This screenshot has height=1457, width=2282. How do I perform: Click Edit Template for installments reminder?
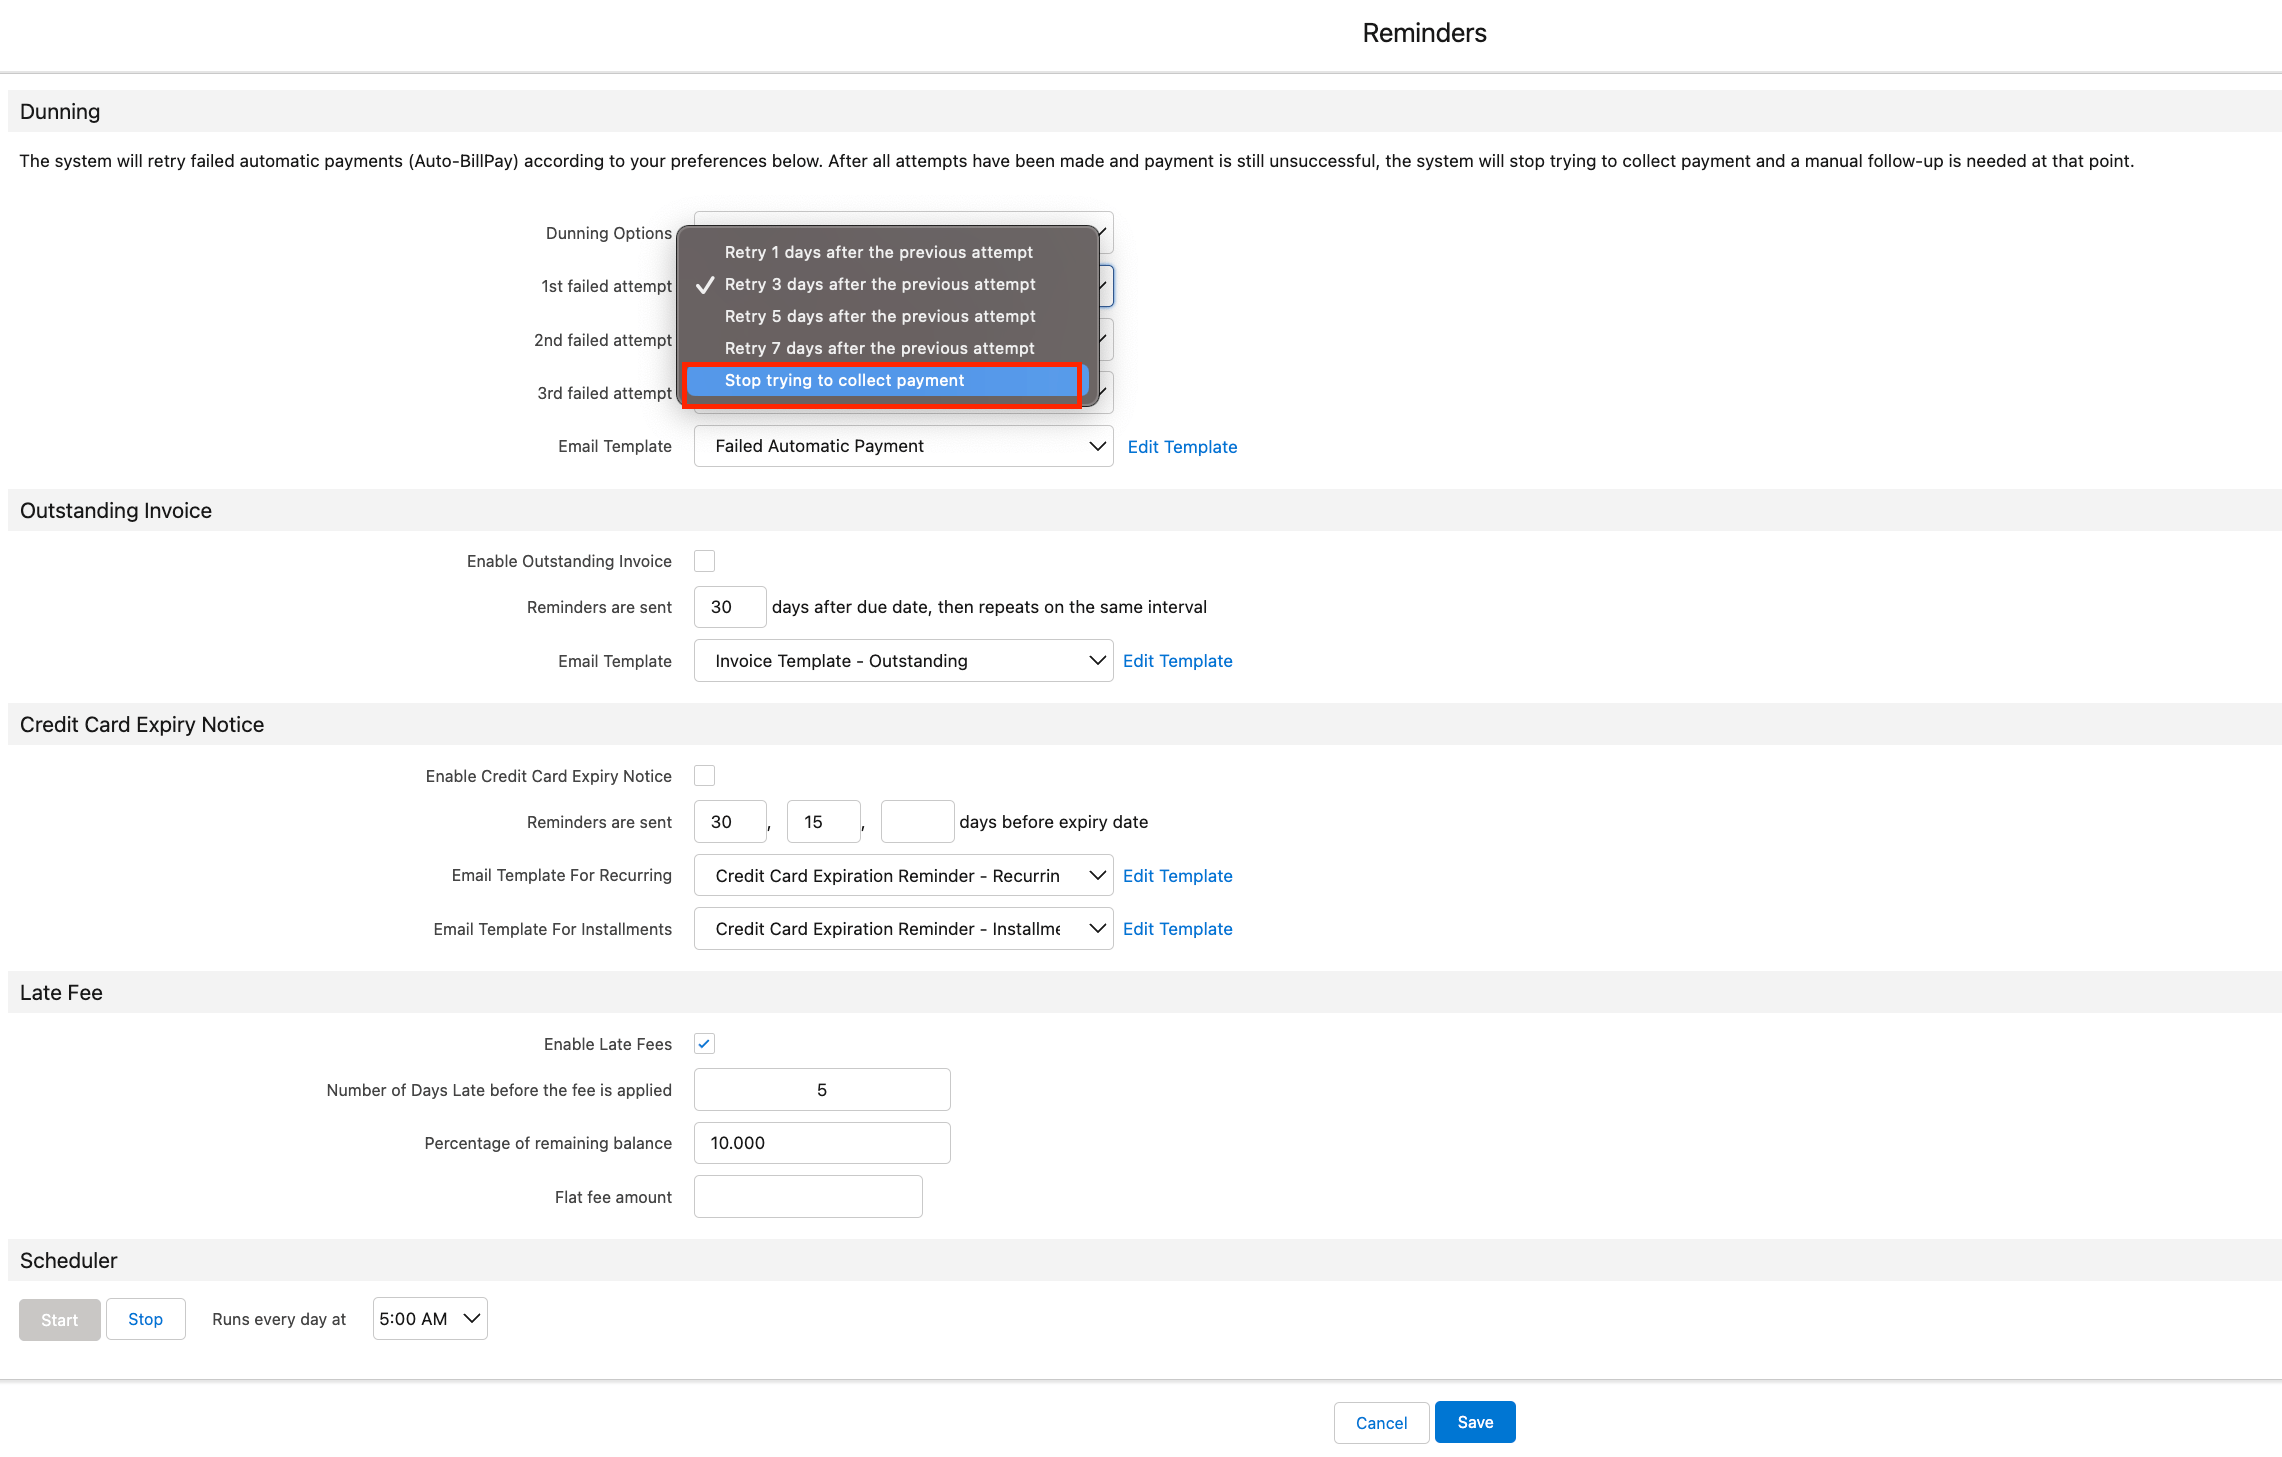[x=1177, y=928]
